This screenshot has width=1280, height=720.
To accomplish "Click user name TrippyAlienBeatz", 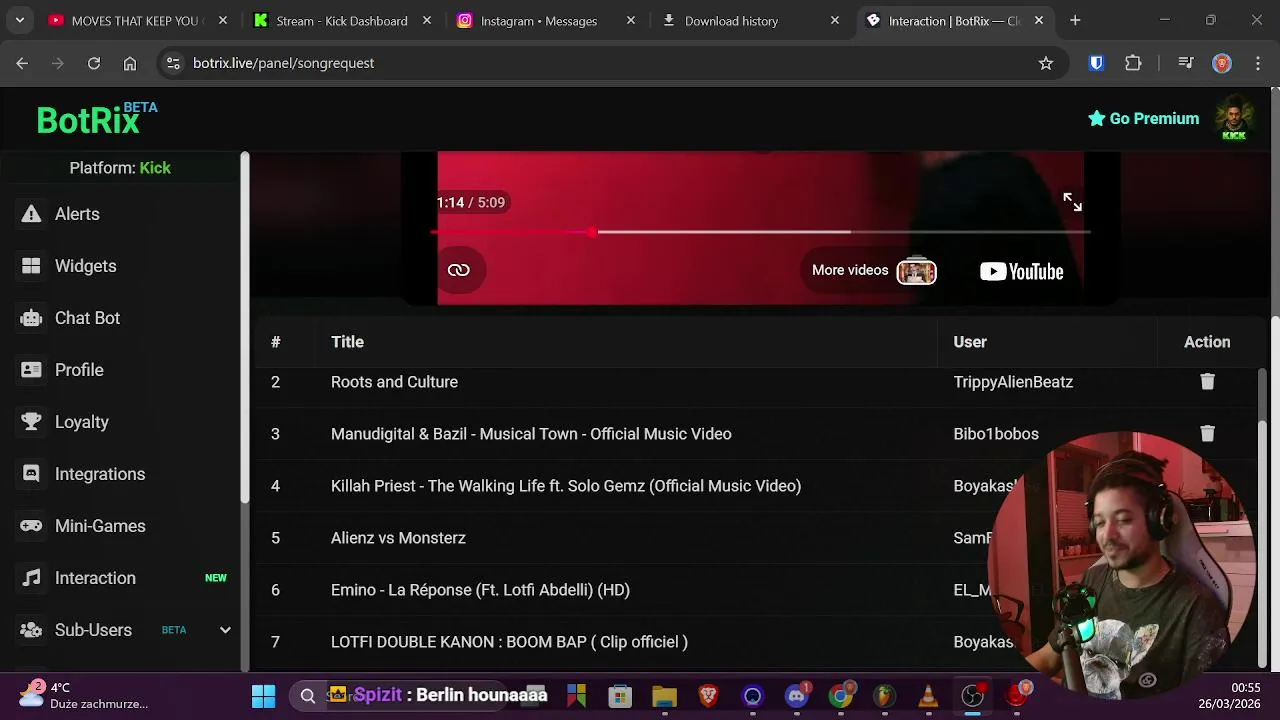I will (1013, 382).
